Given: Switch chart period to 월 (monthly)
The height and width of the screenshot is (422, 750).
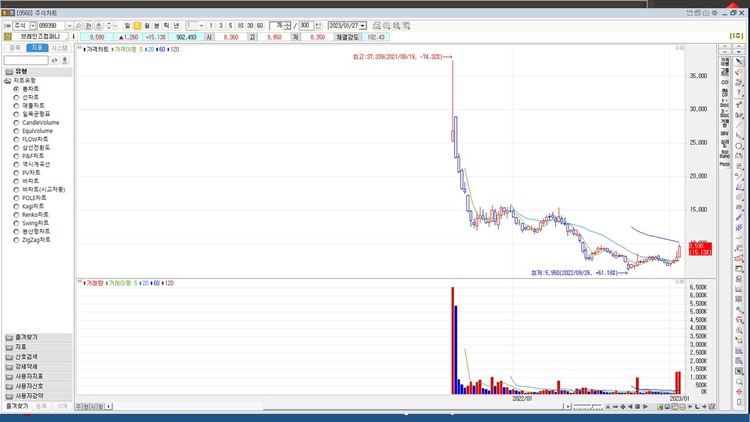Looking at the screenshot, I should pyautogui.click(x=147, y=26).
